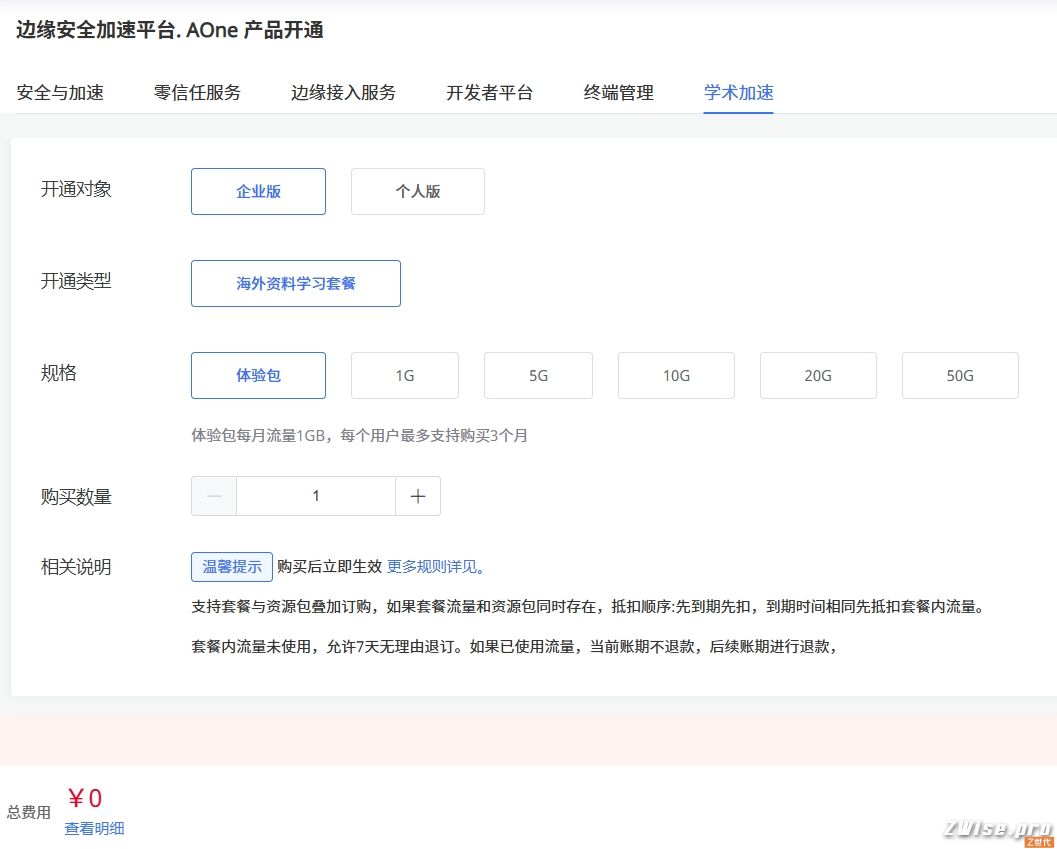1057x849 pixels.
Task: Select the 1G specification
Action: pyautogui.click(x=404, y=376)
